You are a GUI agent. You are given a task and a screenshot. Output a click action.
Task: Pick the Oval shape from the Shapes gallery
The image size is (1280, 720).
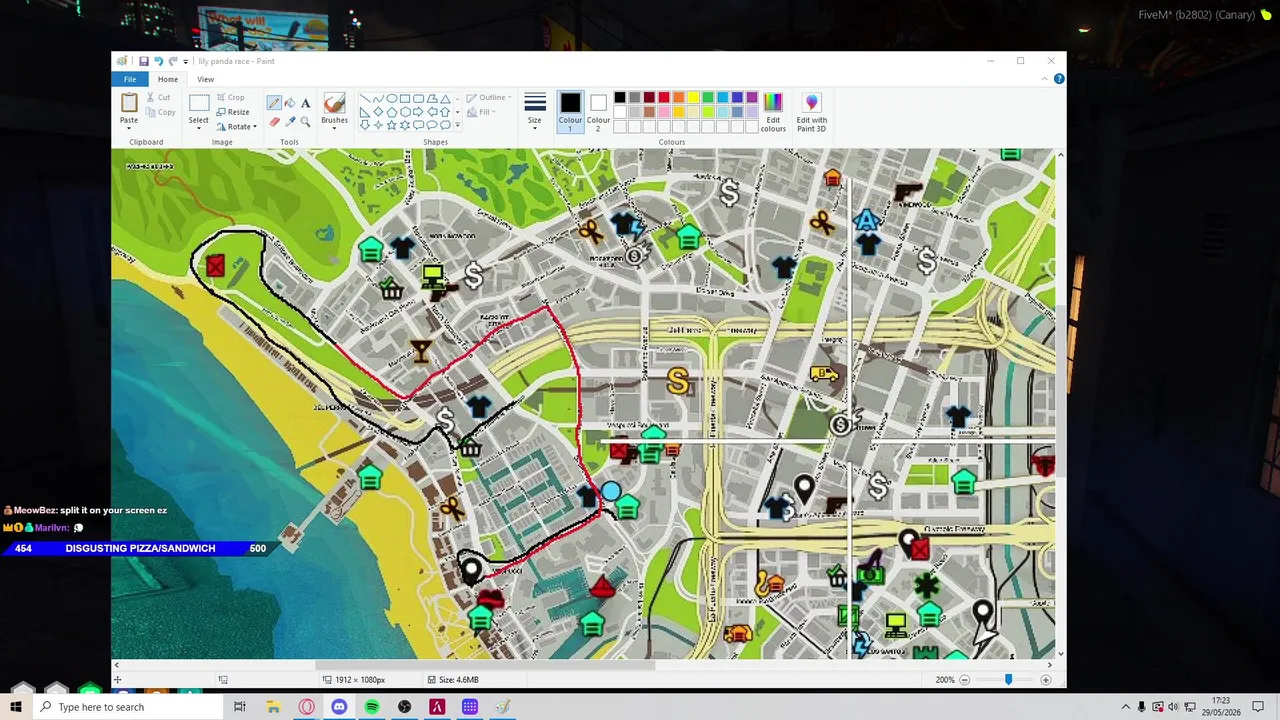[x=392, y=98]
